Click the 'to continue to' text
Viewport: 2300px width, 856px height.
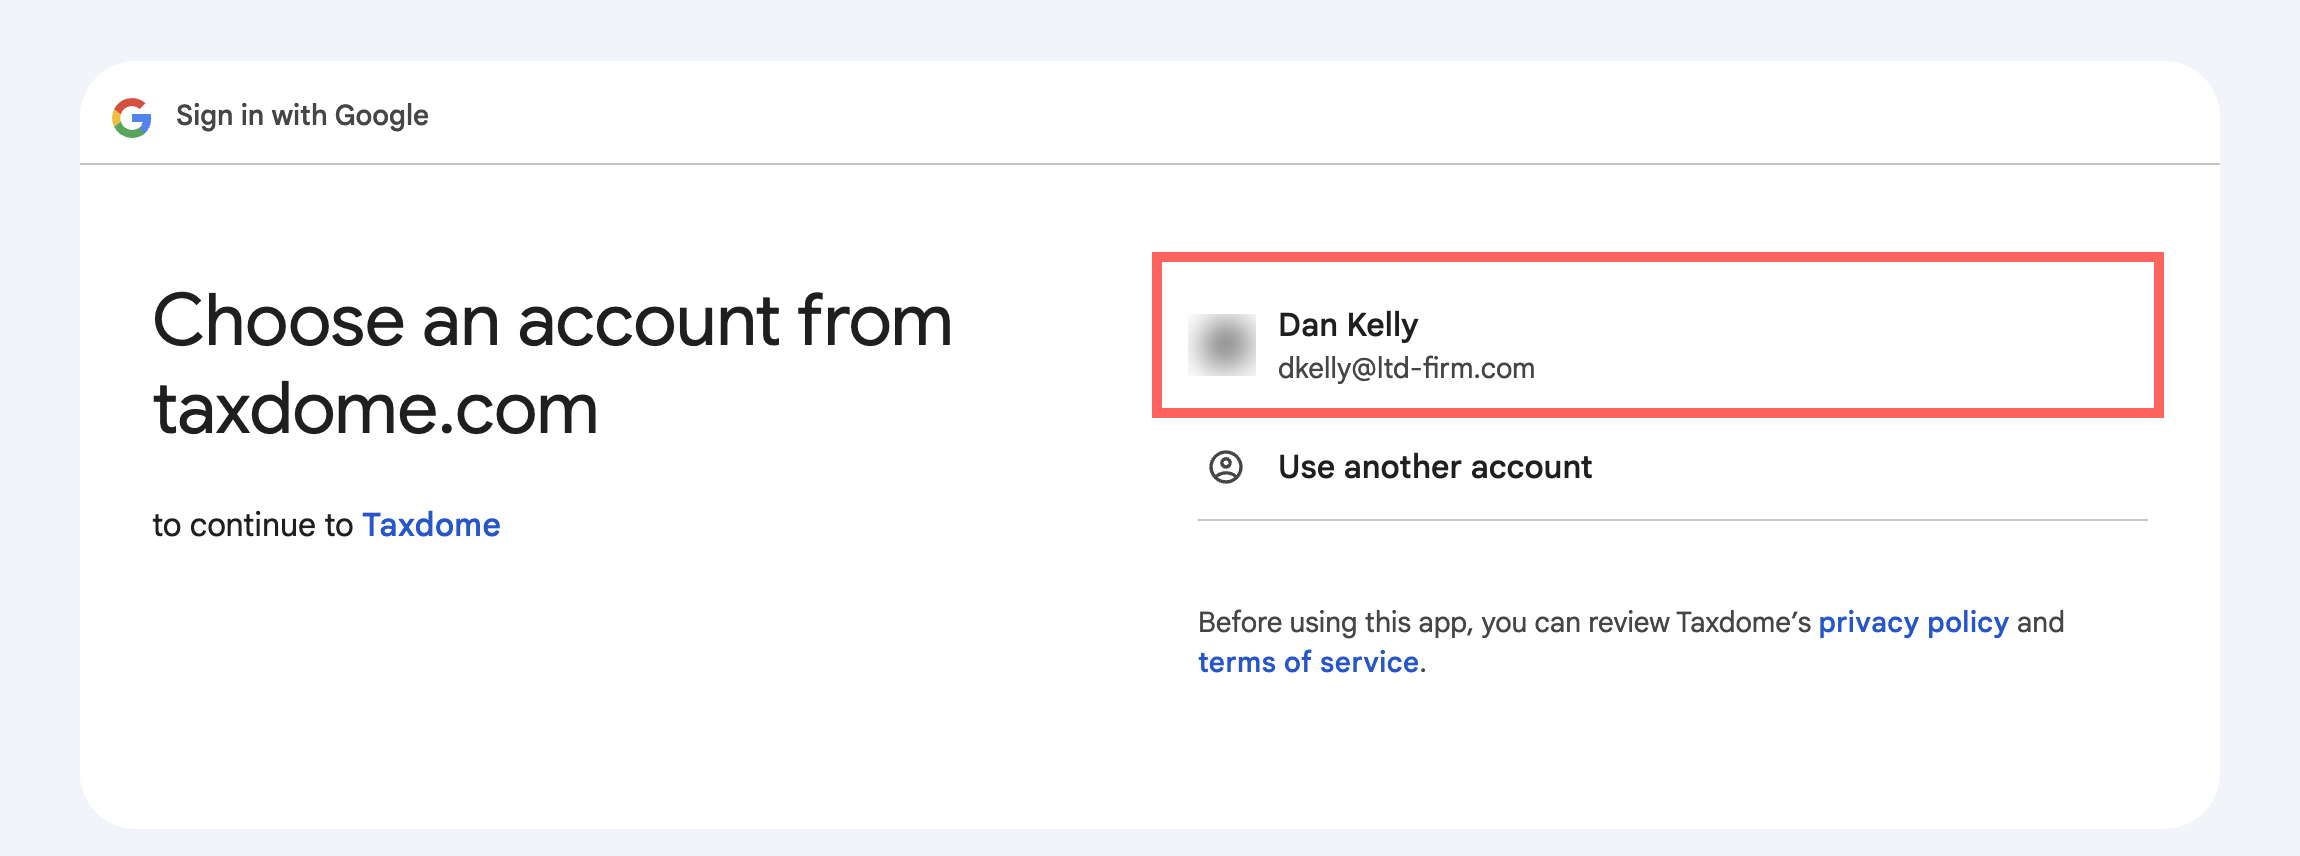coord(253,525)
